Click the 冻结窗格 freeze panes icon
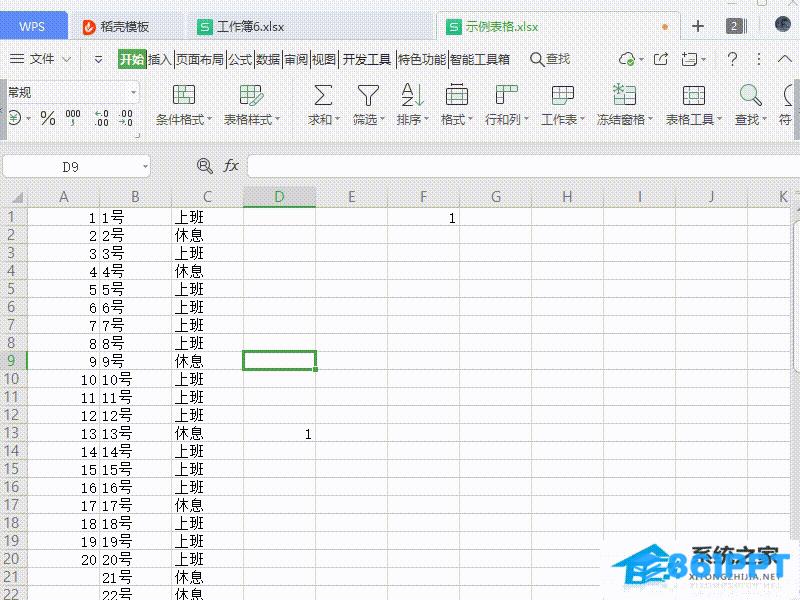Screen dimensions: 800x600 point(624,95)
